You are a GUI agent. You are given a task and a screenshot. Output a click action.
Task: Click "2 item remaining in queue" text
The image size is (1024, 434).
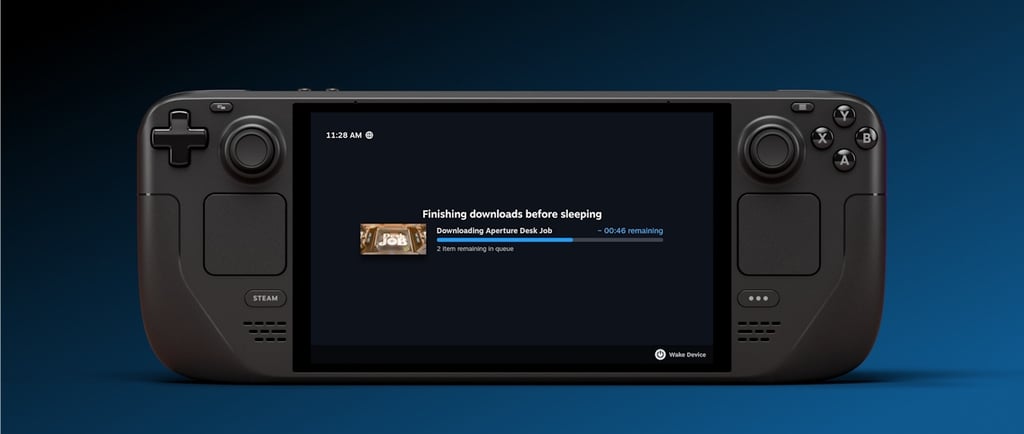[475, 249]
